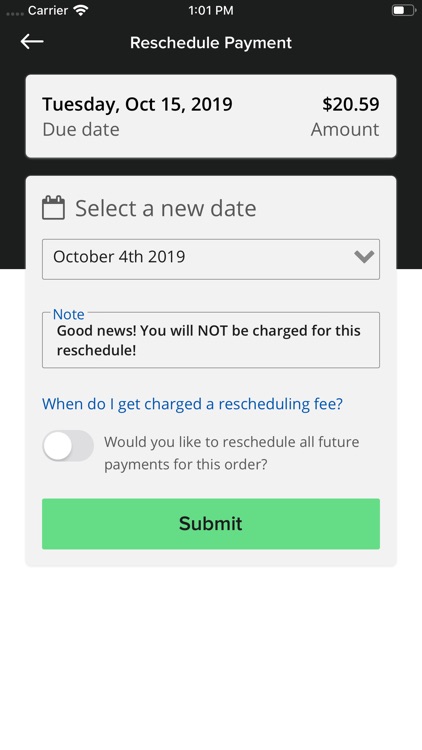The image size is (422, 750).
Task: Open the October 4th 2019 date selector
Action: [x=211, y=259]
